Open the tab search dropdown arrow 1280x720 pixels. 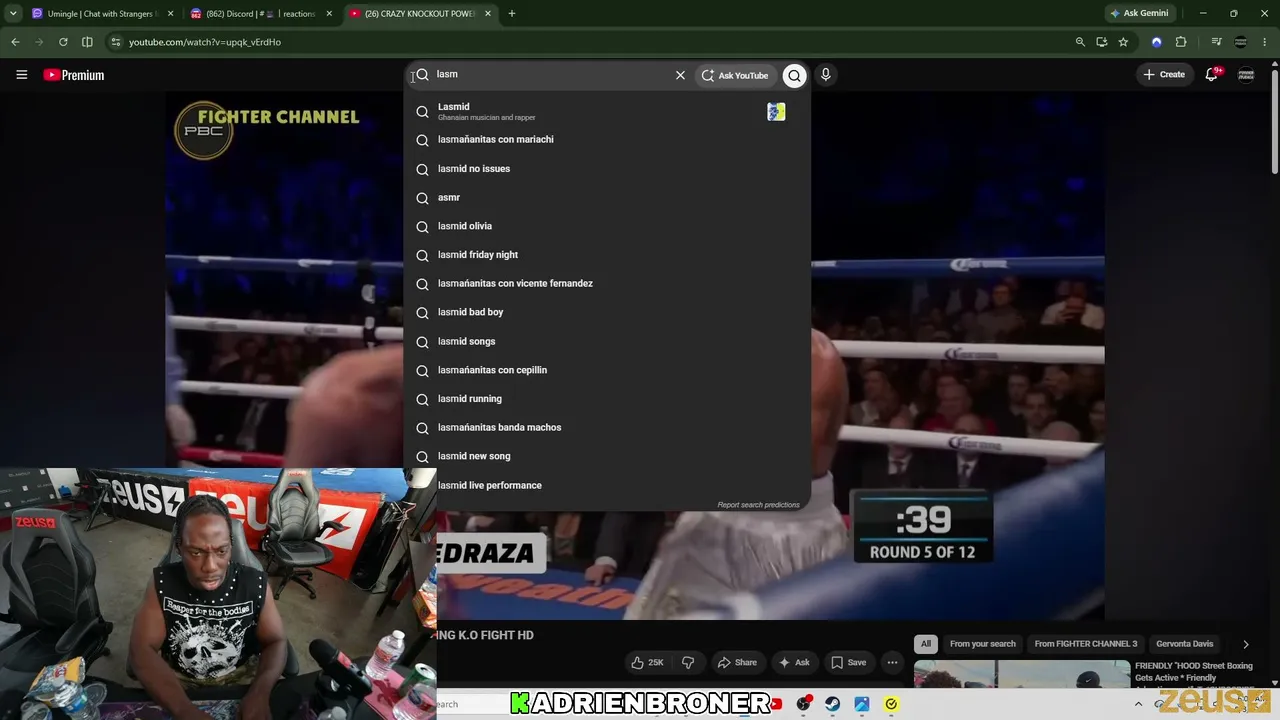[x=13, y=14]
